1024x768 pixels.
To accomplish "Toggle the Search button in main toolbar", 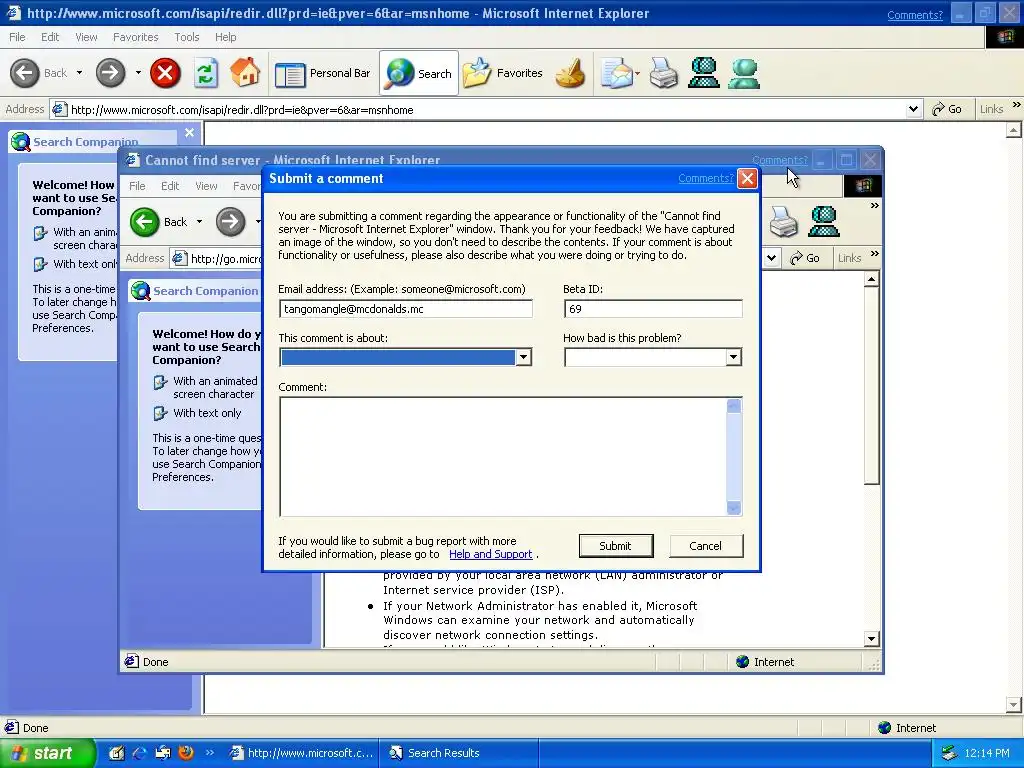I will pos(419,73).
